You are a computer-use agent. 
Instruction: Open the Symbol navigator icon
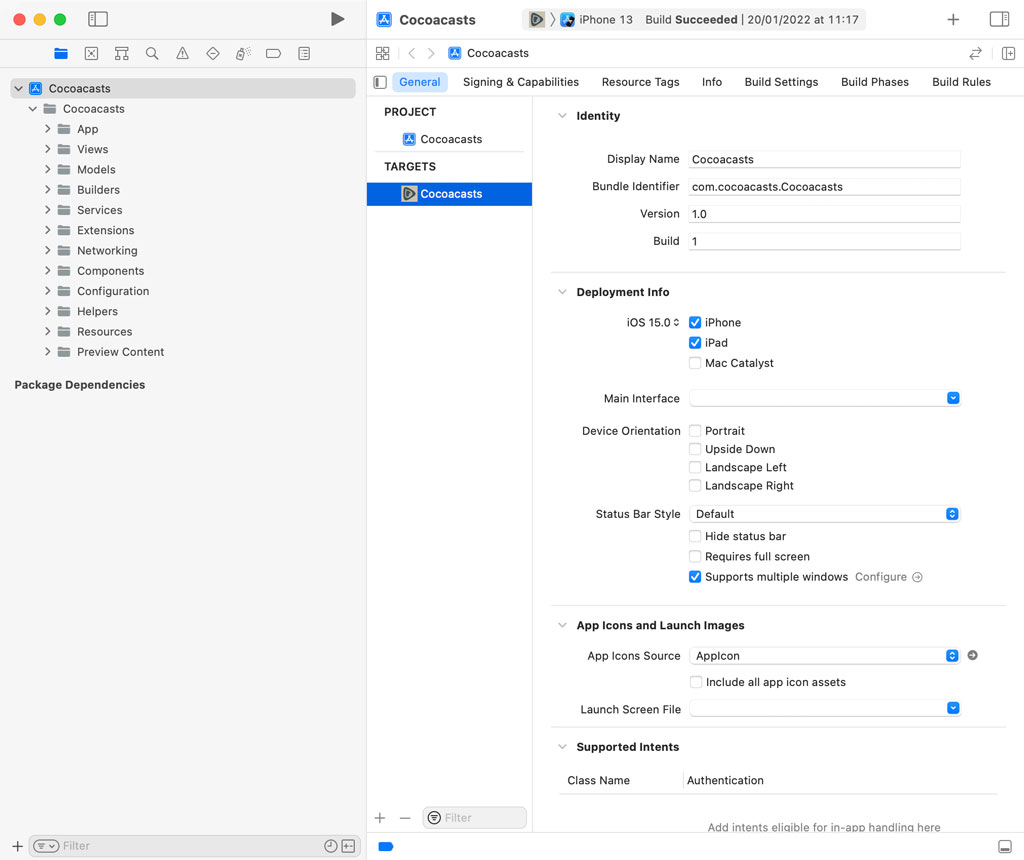121,54
